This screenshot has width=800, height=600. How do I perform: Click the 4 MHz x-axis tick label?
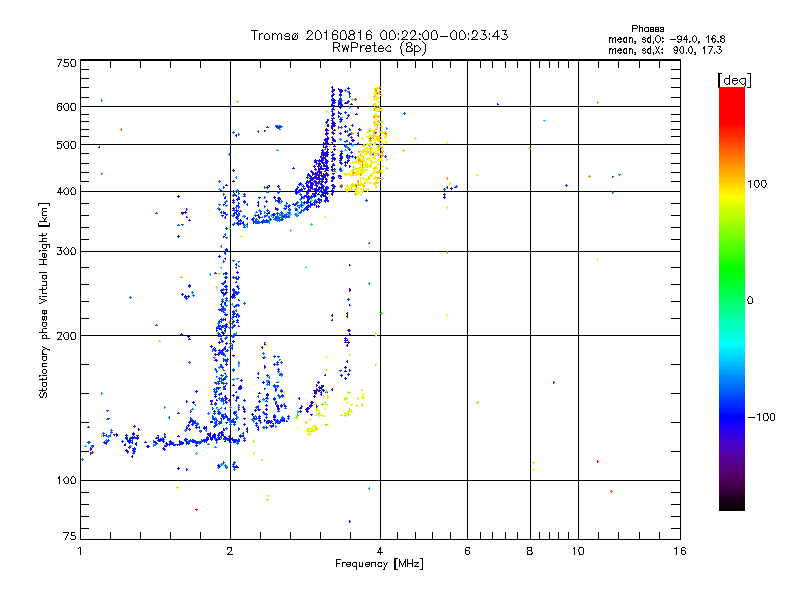pyautogui.click(x=380, y=551)
